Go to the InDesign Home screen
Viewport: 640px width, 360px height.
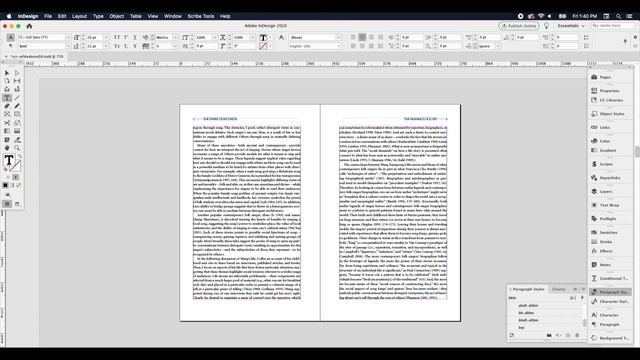(29, 26)
